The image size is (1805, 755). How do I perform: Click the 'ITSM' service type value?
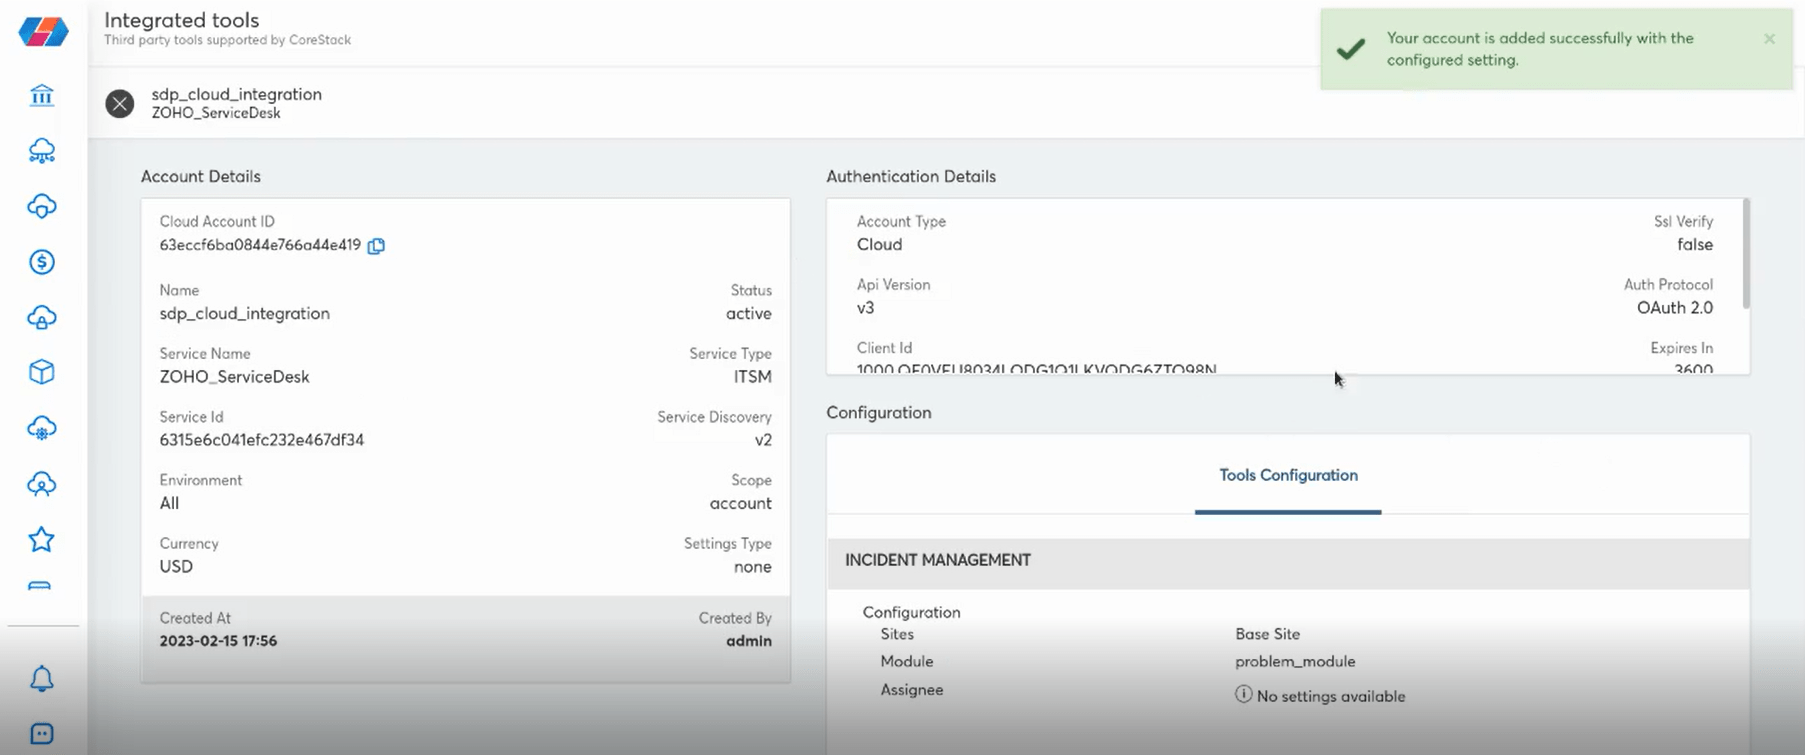[753, 377]
